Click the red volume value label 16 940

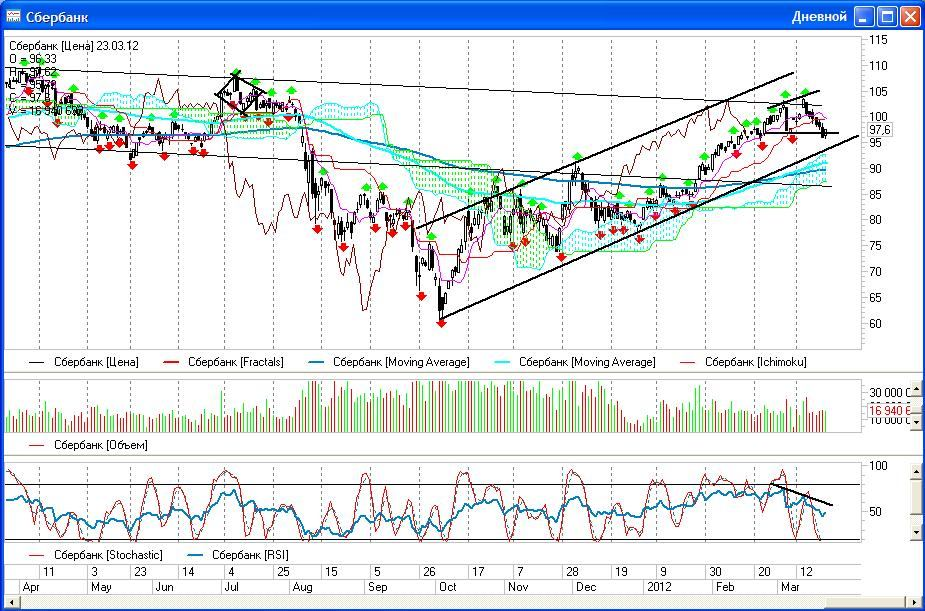click(890, 410)
